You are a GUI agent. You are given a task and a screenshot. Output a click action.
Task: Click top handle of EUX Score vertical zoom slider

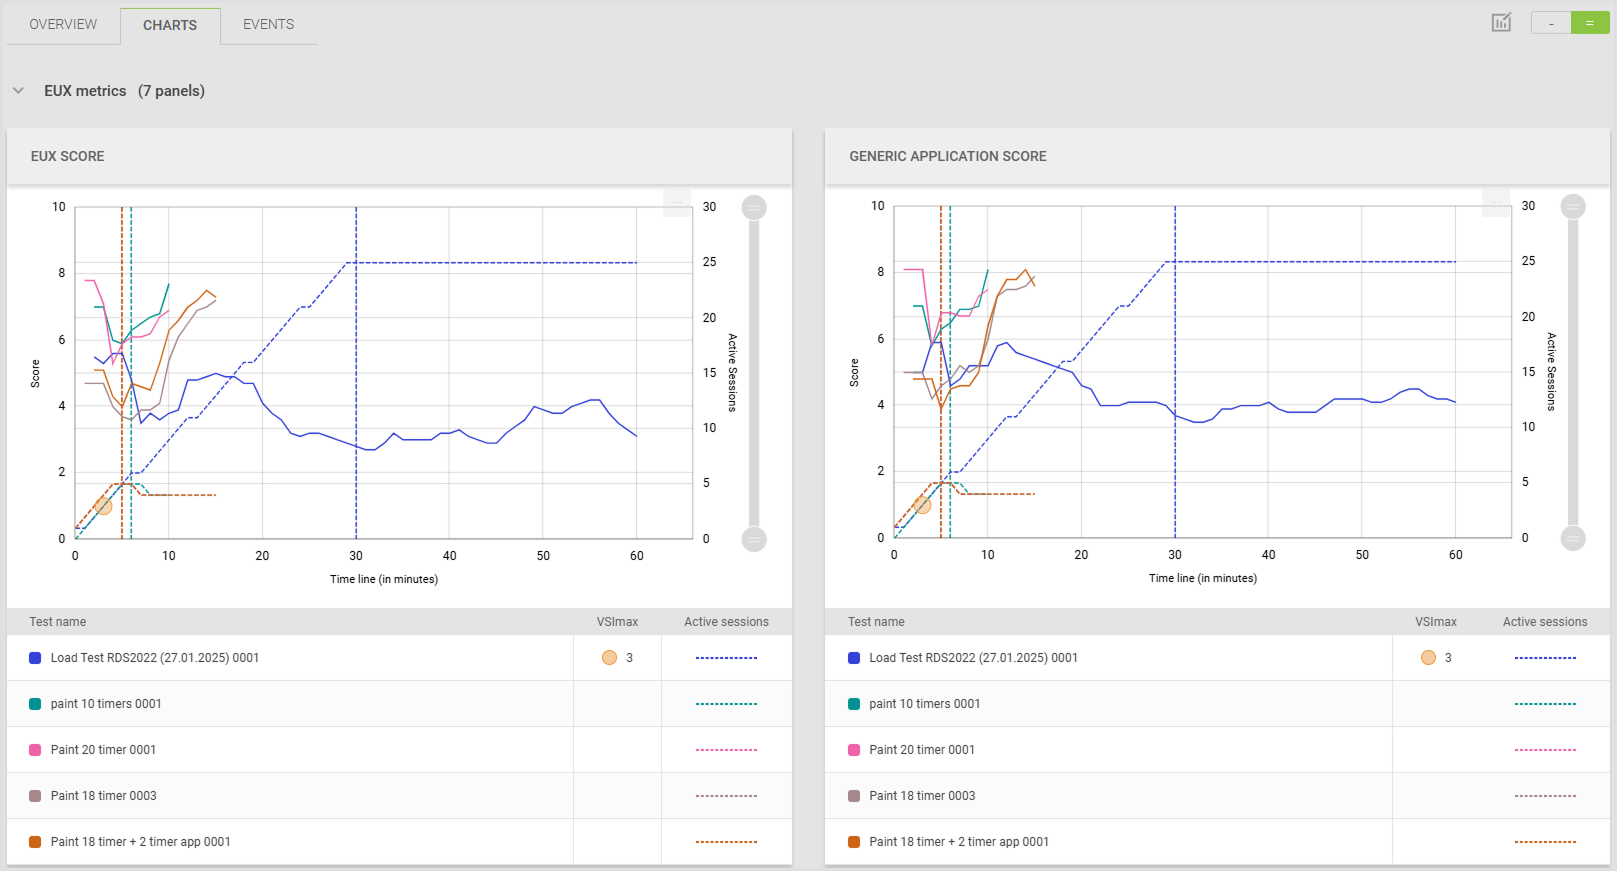[x=754, y=207]
